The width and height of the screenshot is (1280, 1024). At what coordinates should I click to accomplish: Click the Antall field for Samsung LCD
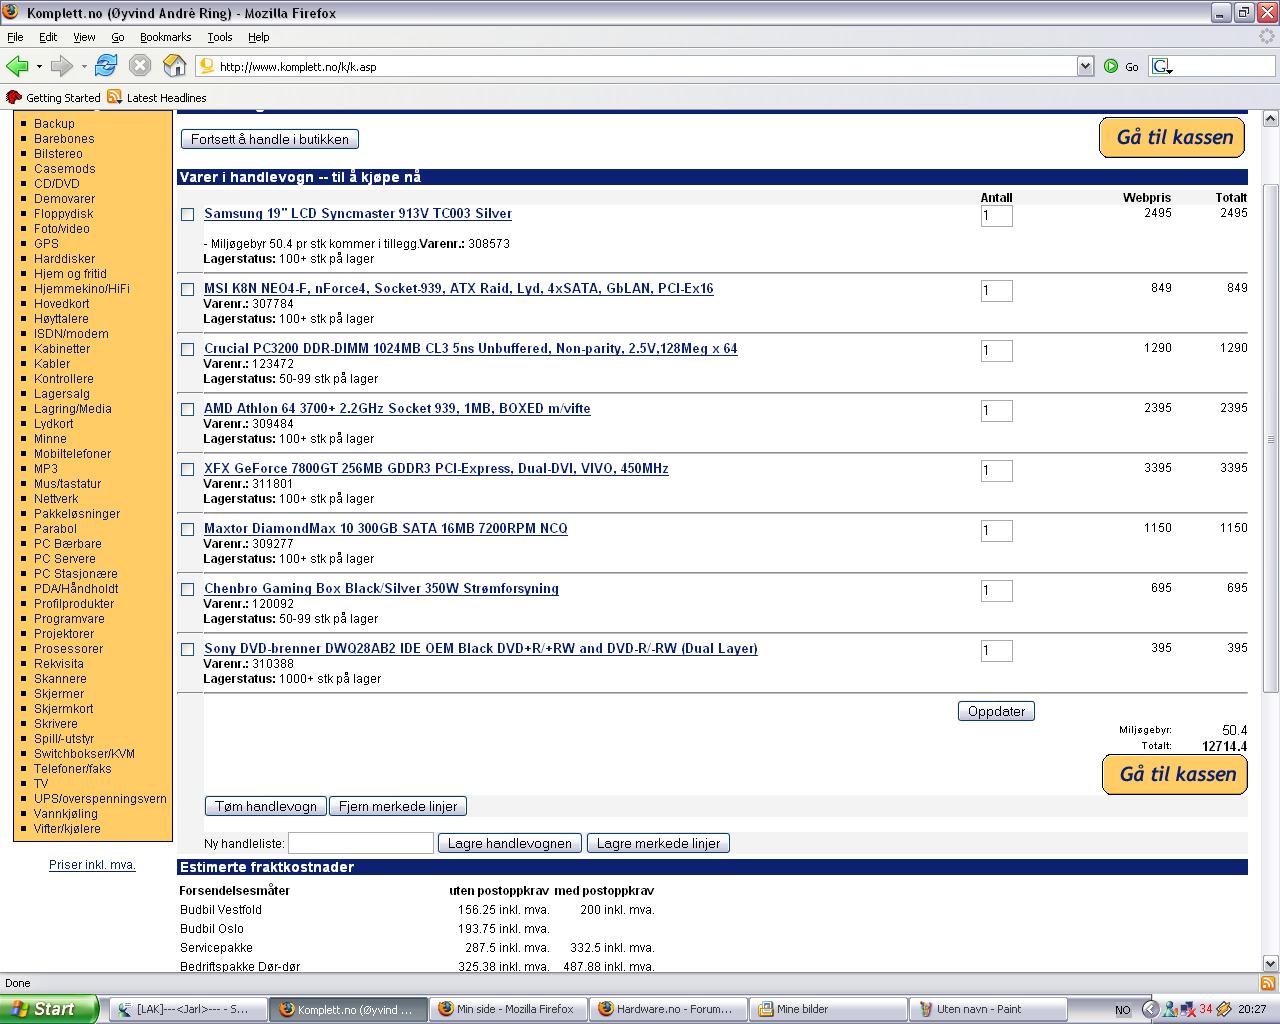(x=996, y=215)
